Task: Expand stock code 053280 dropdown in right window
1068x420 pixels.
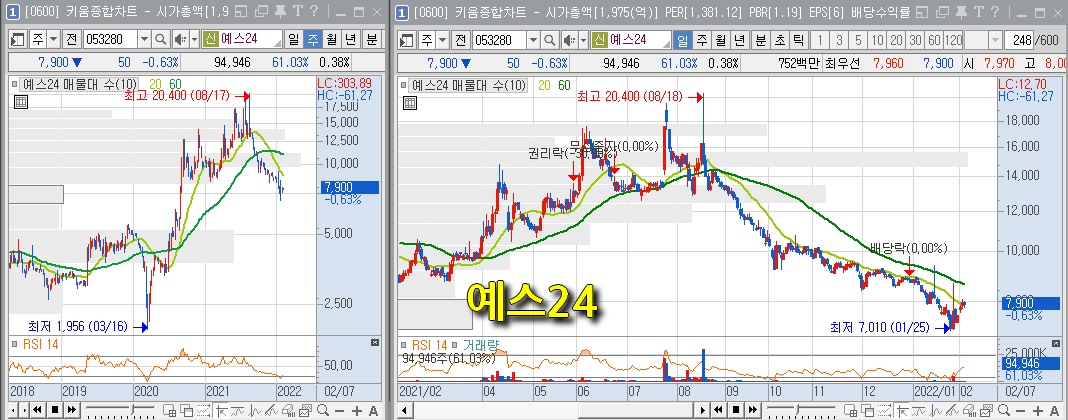Action: [x=533, y=39]
